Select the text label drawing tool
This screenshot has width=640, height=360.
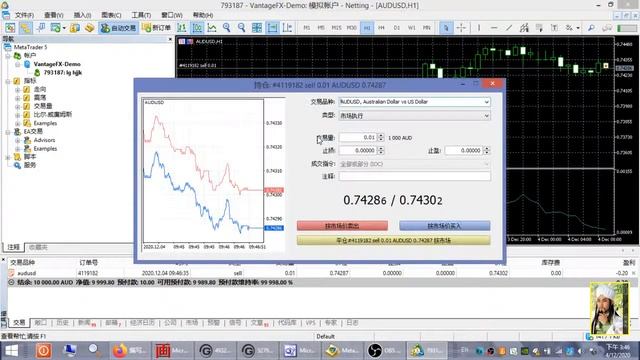point(554,28)
